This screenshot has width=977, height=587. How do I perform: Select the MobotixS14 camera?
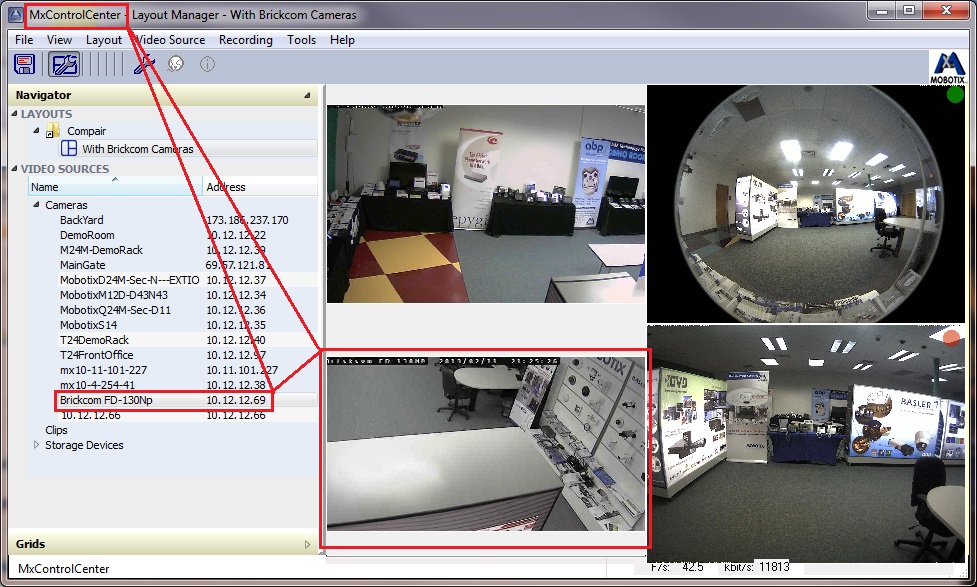point(88,325)
